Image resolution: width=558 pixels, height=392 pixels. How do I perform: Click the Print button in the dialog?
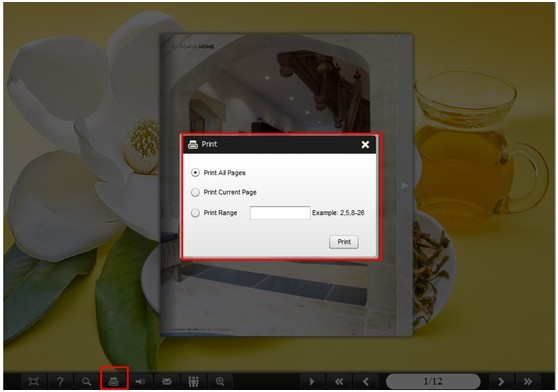tap(344, 242)
